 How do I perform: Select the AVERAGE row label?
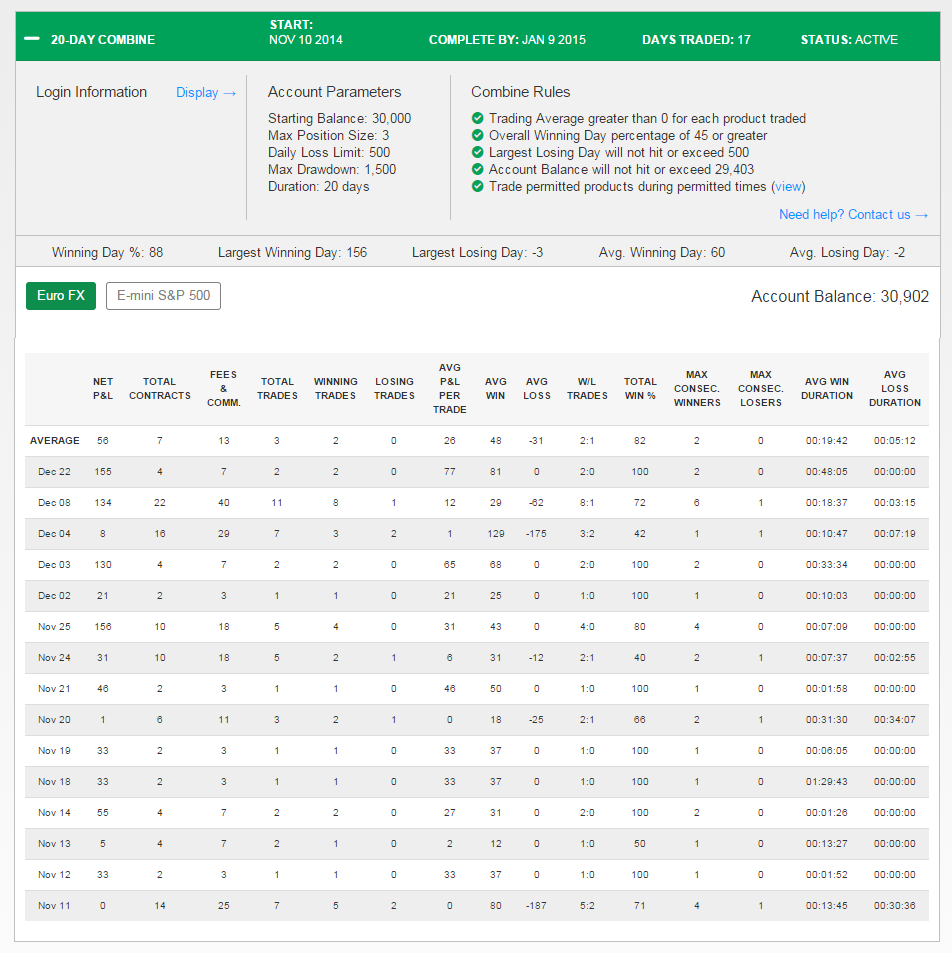(55, 441)
